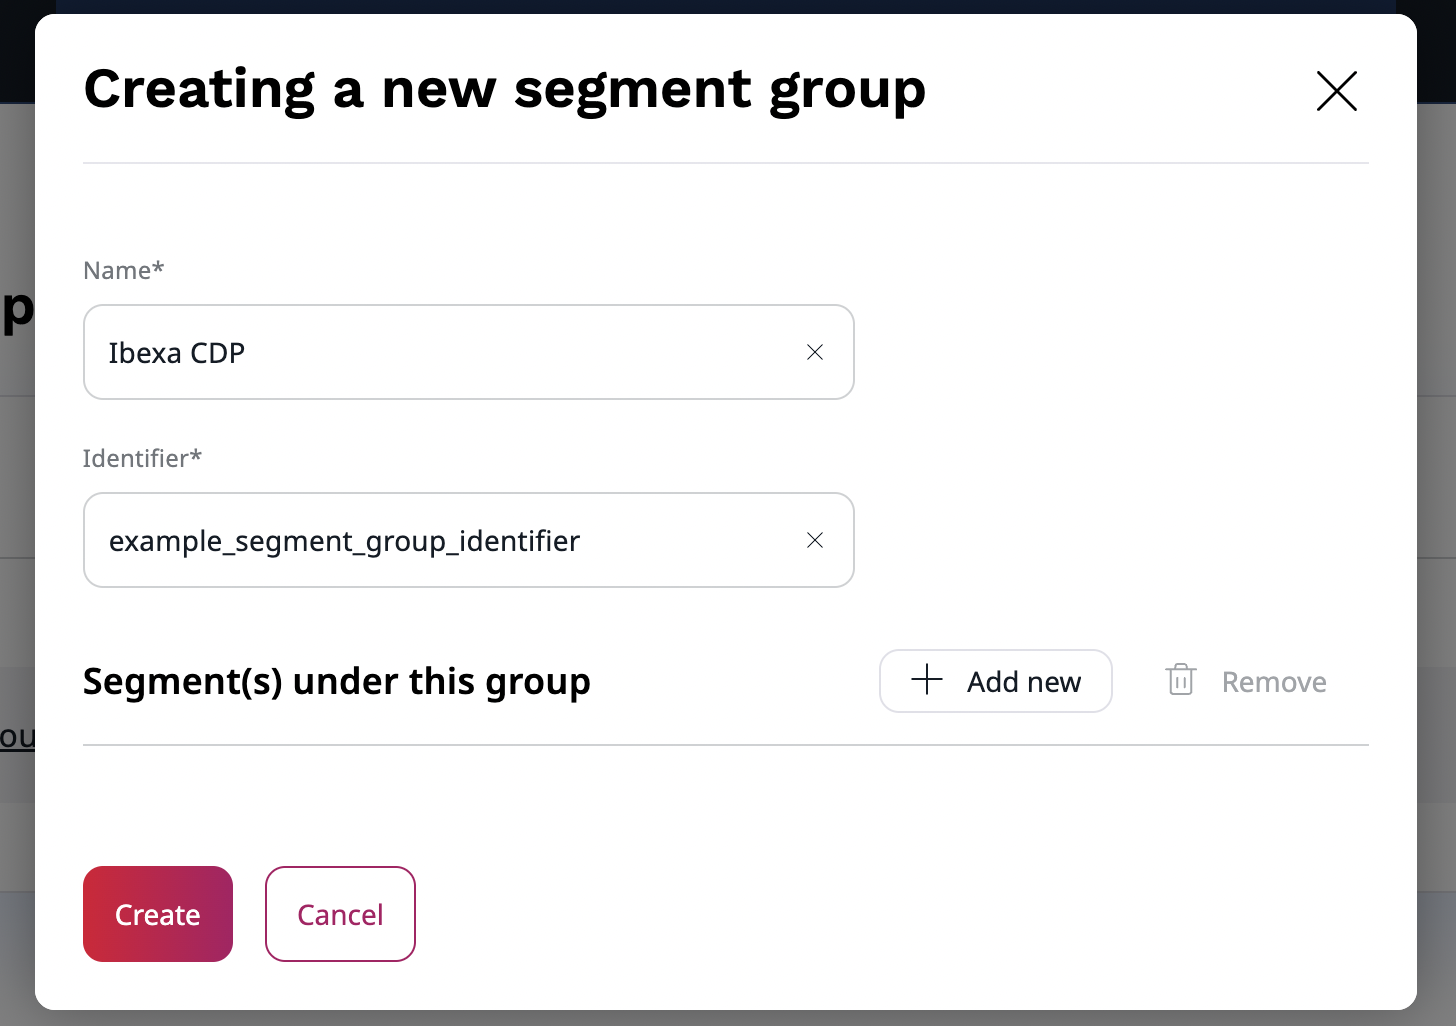This screenshot has width=1456, height=1026.
Task: Select the text example_segment_group_identifier
Action: 344,540
